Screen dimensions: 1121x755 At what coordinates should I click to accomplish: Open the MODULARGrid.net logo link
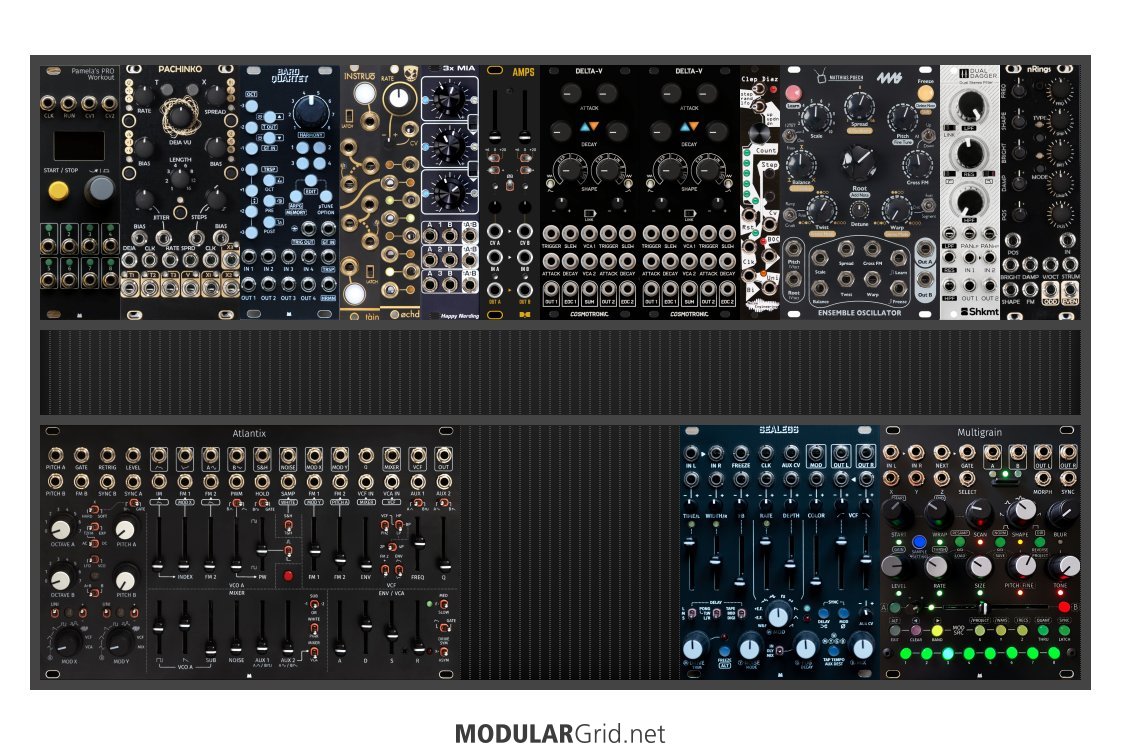click(x=560, y=734)
